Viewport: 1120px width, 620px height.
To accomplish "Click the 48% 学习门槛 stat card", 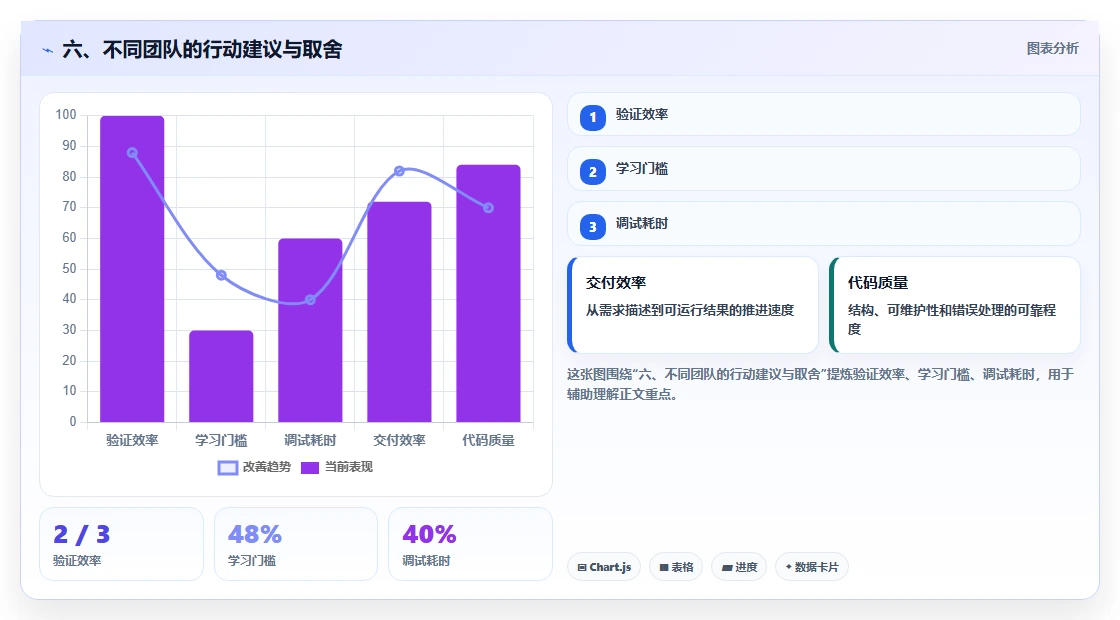I will 296,544.
